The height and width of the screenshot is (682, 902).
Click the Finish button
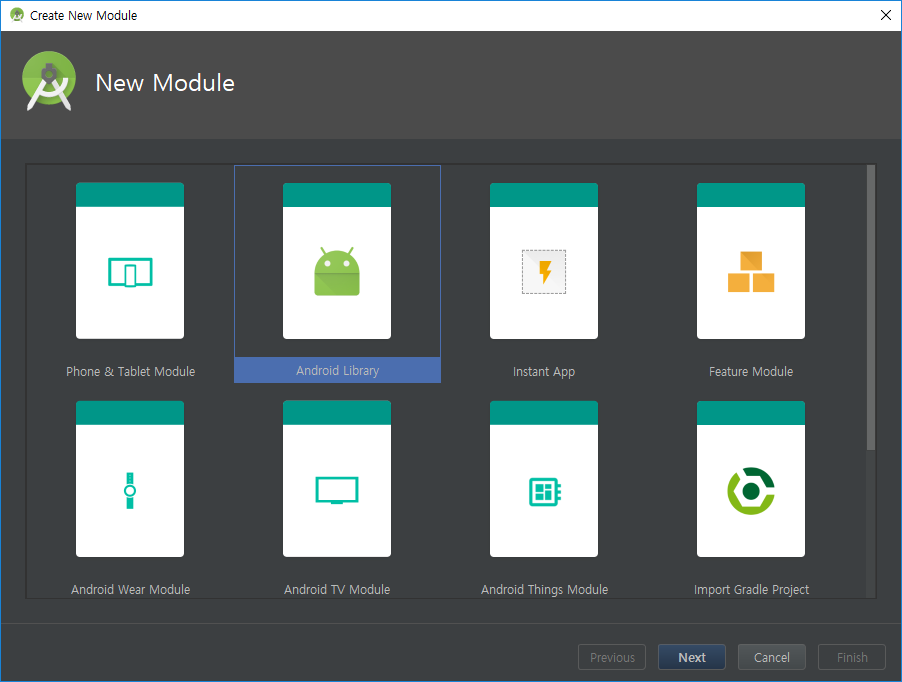coord(852,657)
